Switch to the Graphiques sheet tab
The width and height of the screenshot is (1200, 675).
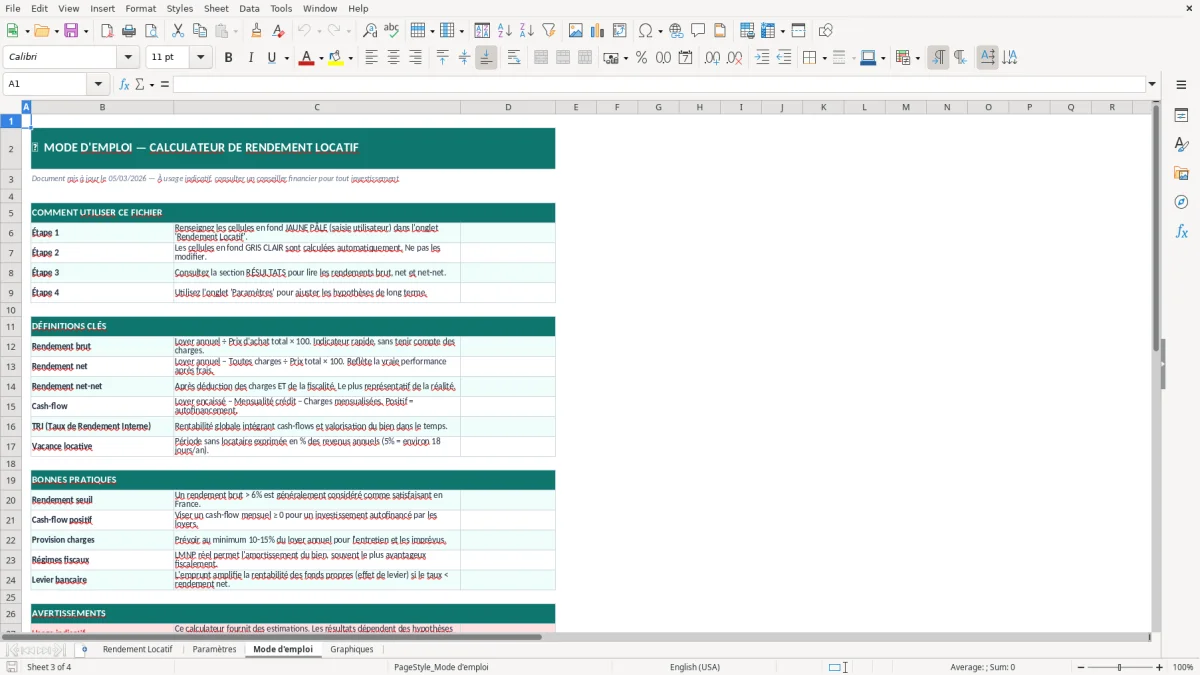(x=352, y=649)
